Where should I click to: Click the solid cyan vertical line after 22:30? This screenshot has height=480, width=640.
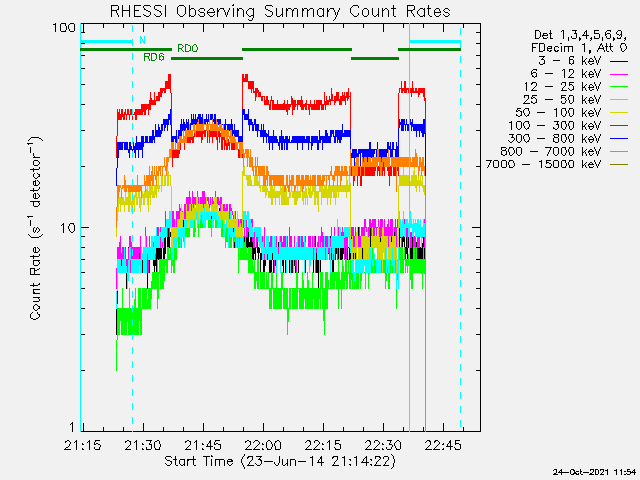click(x=409, y=227)
